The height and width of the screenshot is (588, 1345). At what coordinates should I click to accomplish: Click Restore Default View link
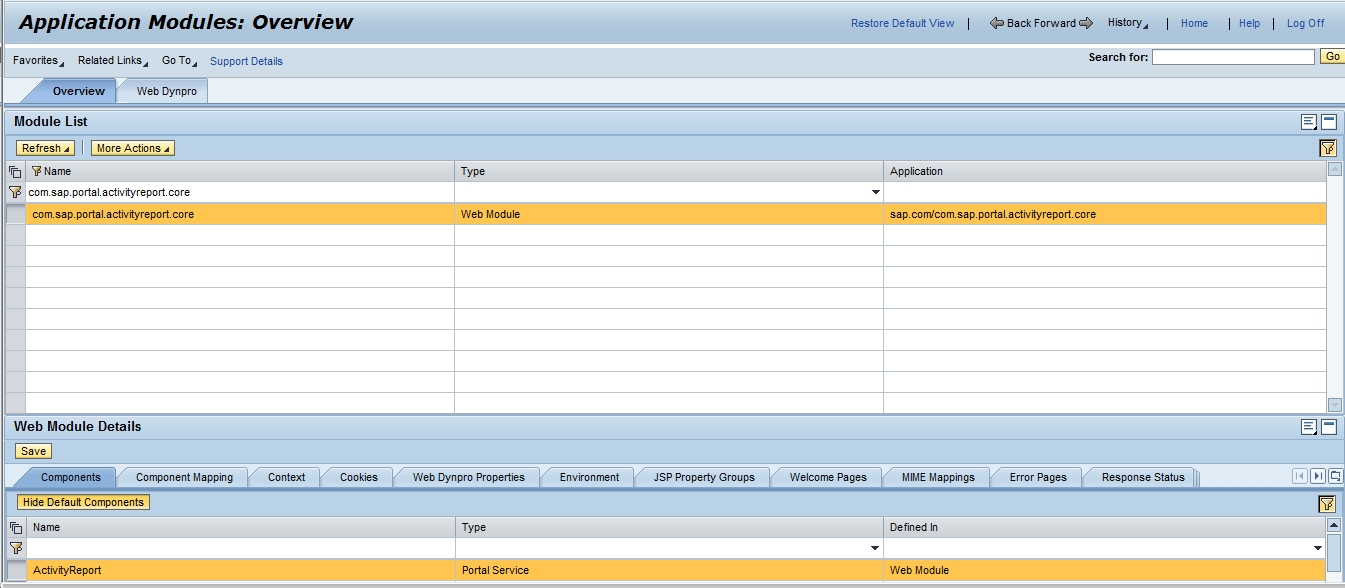[x=903, y=23]
